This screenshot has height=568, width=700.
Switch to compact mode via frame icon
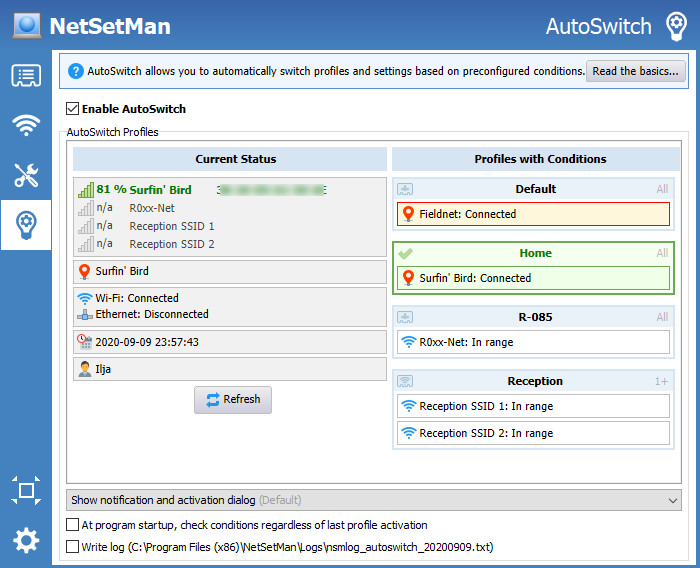[x=26, y=490]
